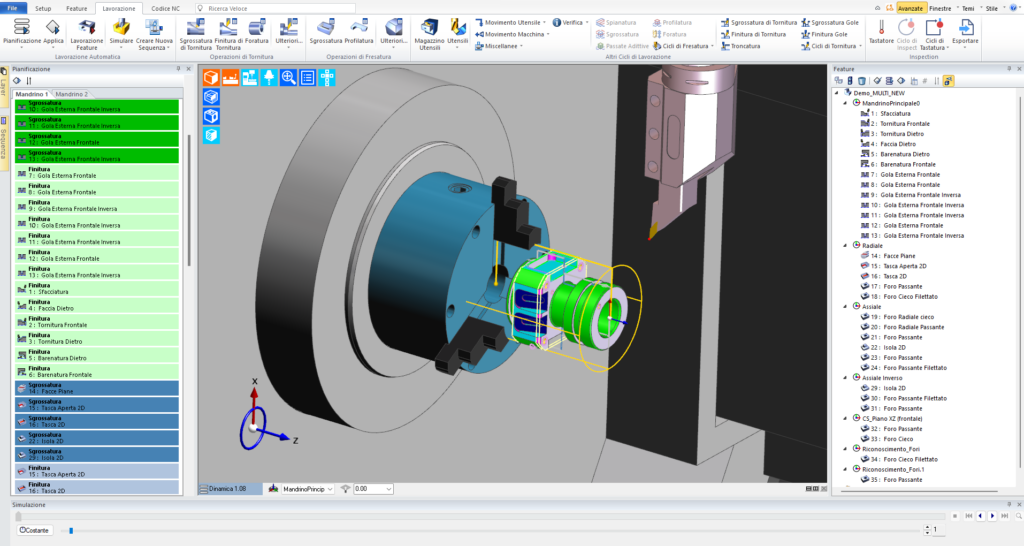This screenshot has width=1024, height=546.
Task: Switch to Mandrino 2 tab
Action: [71, 94]
